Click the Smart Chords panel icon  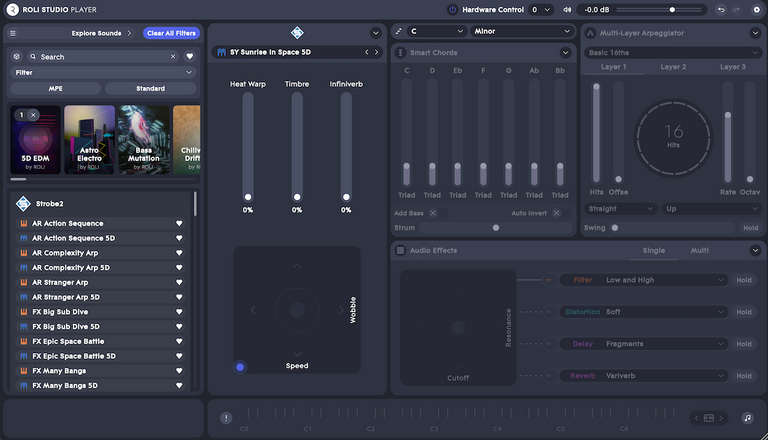pyautogui.click(x=400, y=52)
